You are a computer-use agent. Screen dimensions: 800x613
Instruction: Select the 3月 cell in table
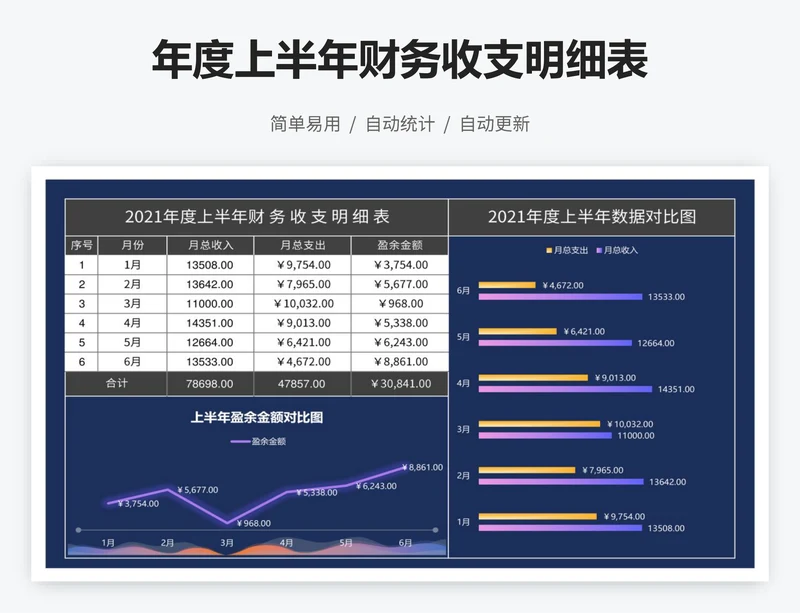point(132,304)
